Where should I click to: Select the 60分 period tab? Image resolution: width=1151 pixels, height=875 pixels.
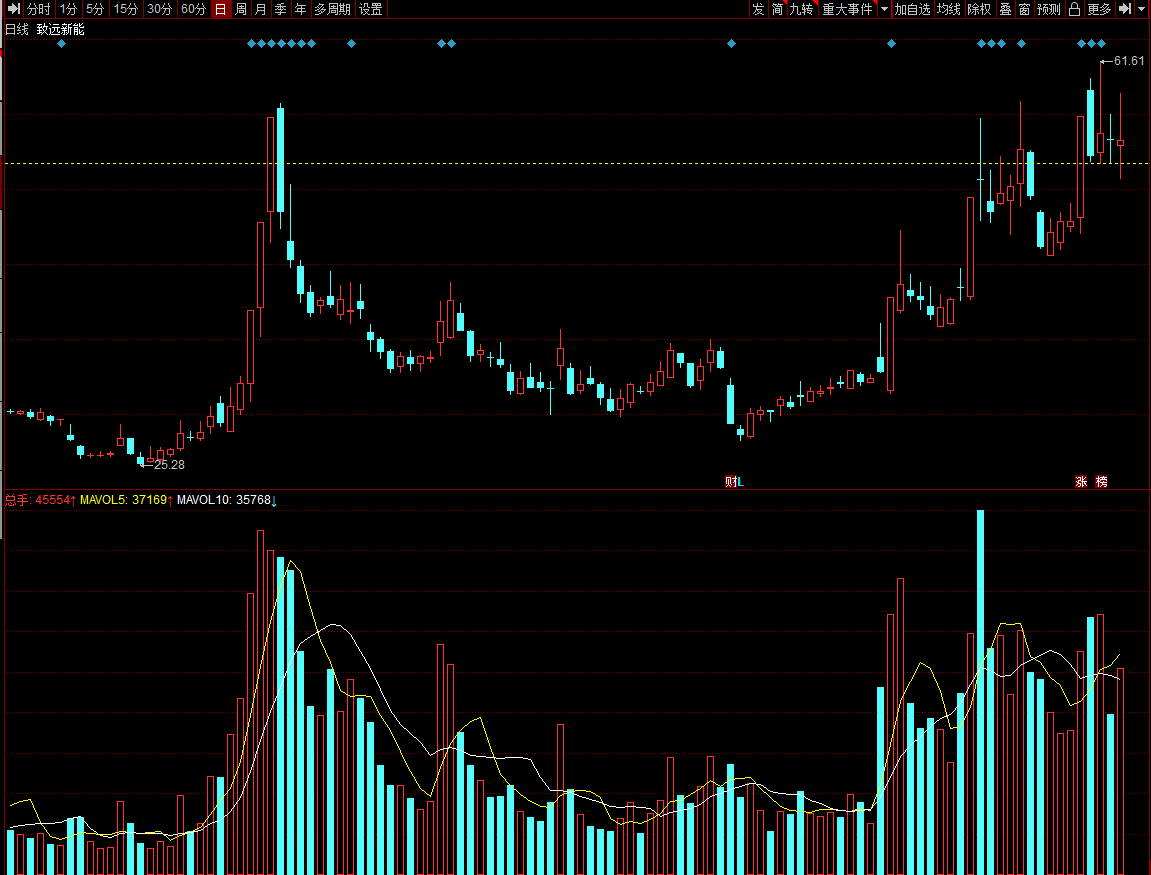[x=193, y=9]
